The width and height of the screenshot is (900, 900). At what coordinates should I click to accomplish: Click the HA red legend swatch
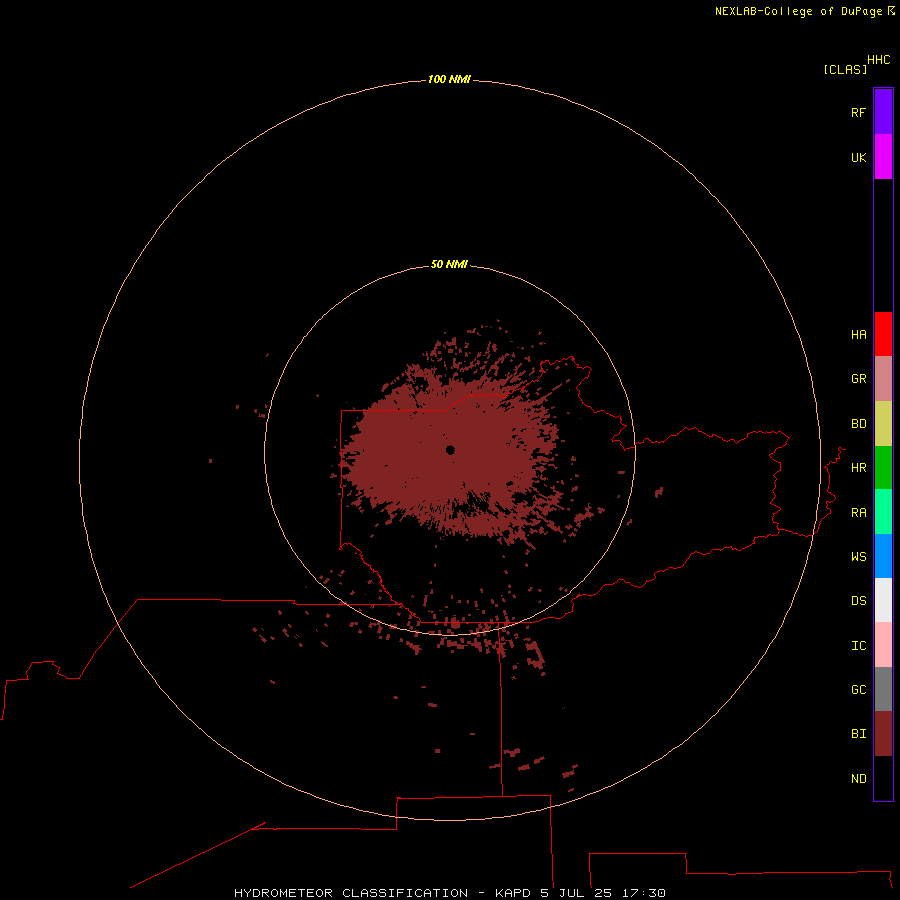[883, 334]
